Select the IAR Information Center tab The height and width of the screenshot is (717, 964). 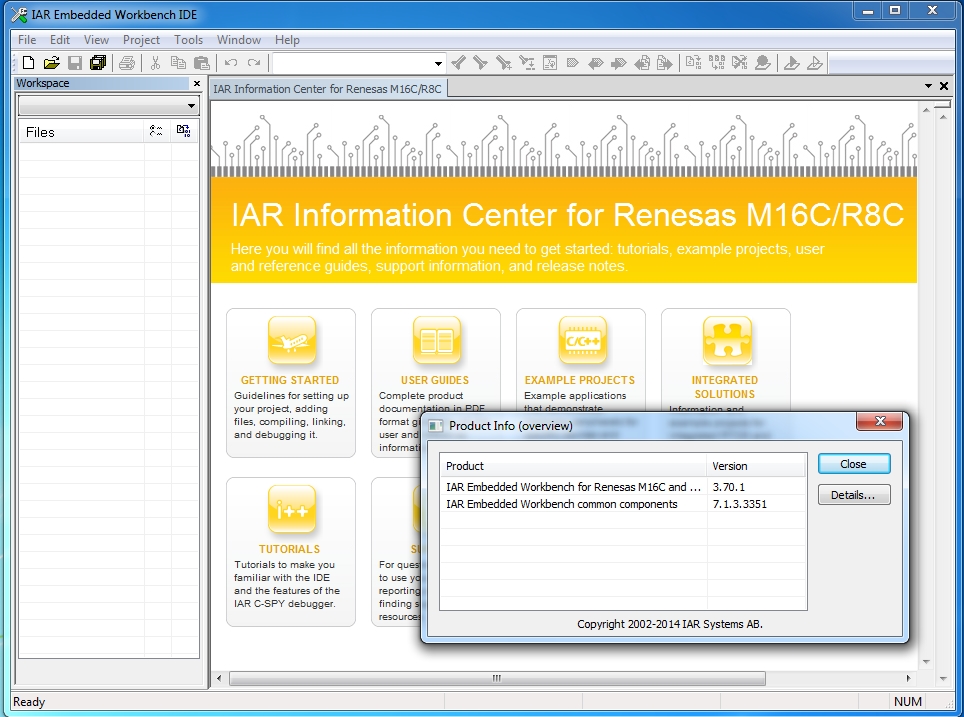pos(327,89)
